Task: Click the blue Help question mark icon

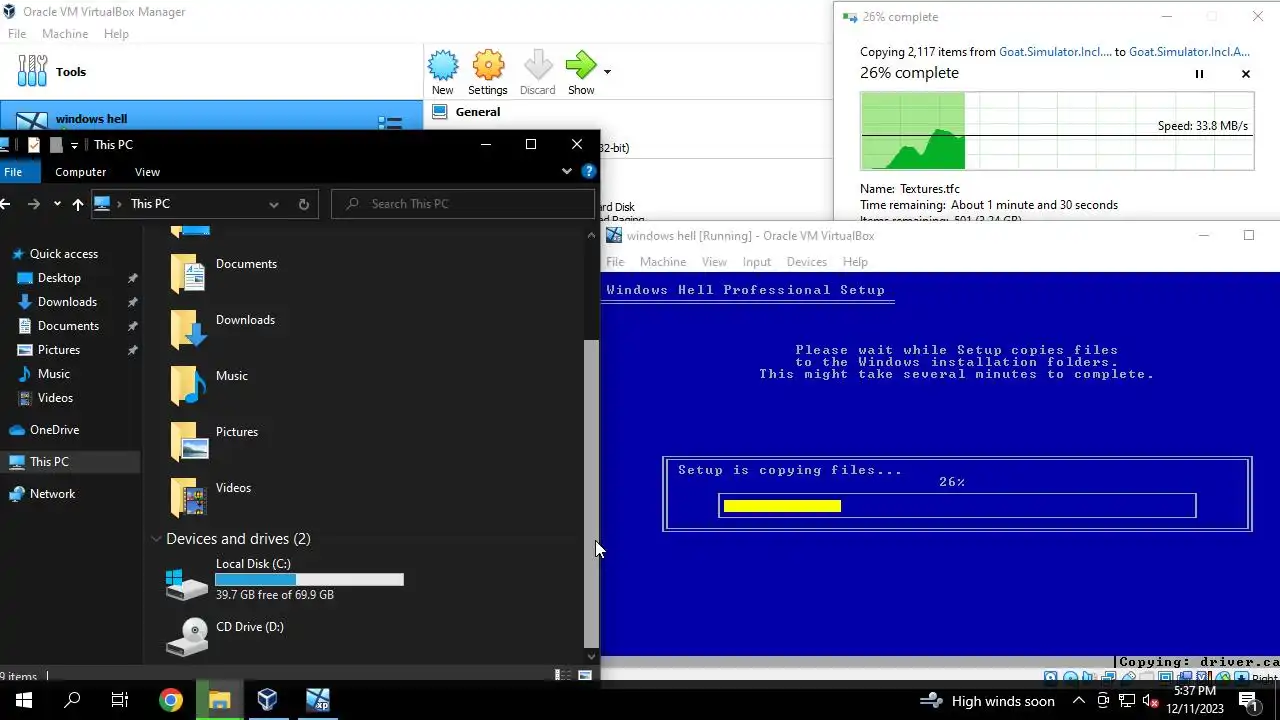Action: tap(589, 172)
